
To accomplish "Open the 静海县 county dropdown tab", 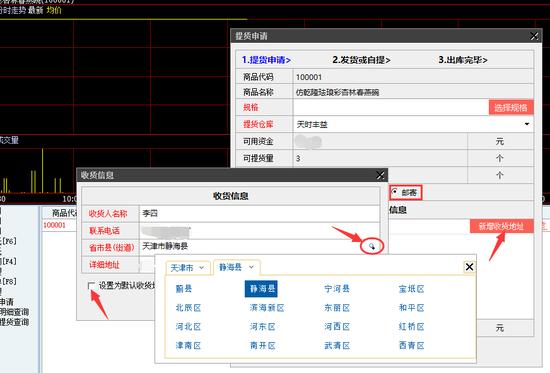I will (x=236, y=267).
